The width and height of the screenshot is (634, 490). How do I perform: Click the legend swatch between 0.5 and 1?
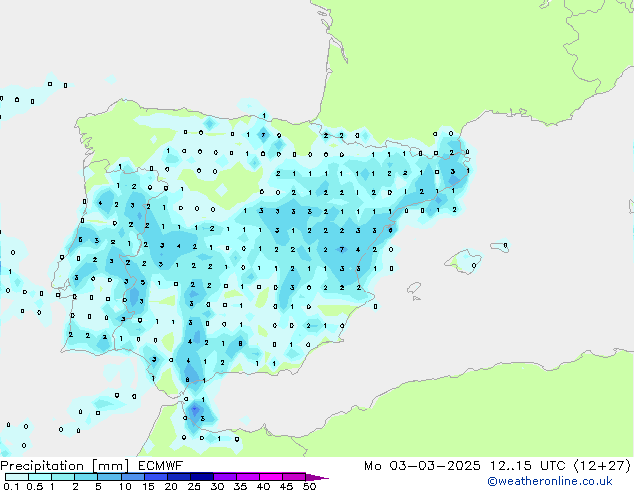click(x=40, y=477)
